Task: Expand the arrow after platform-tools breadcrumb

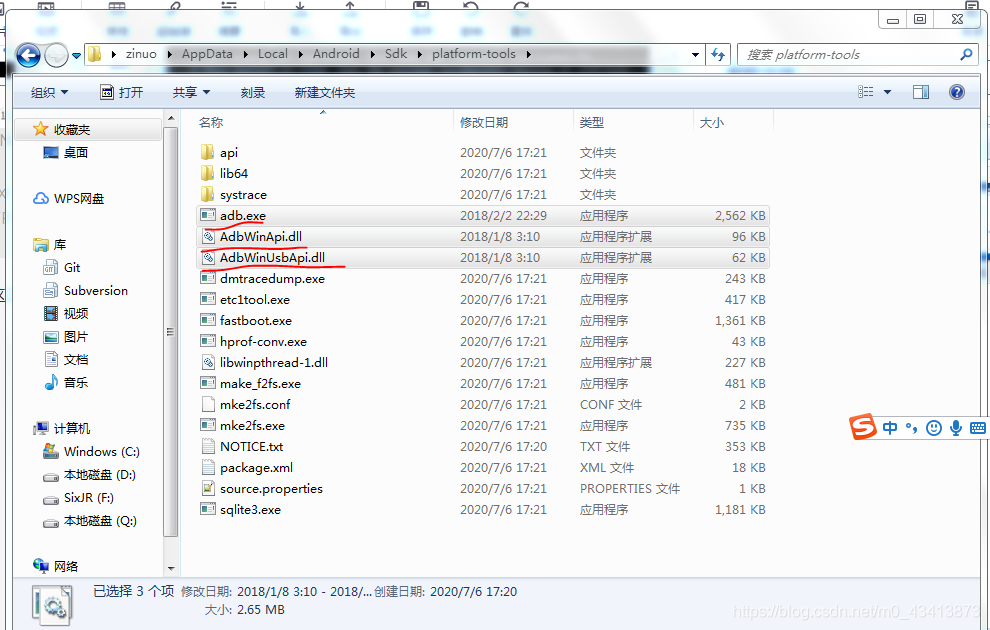Action: (x=528, y=54)
